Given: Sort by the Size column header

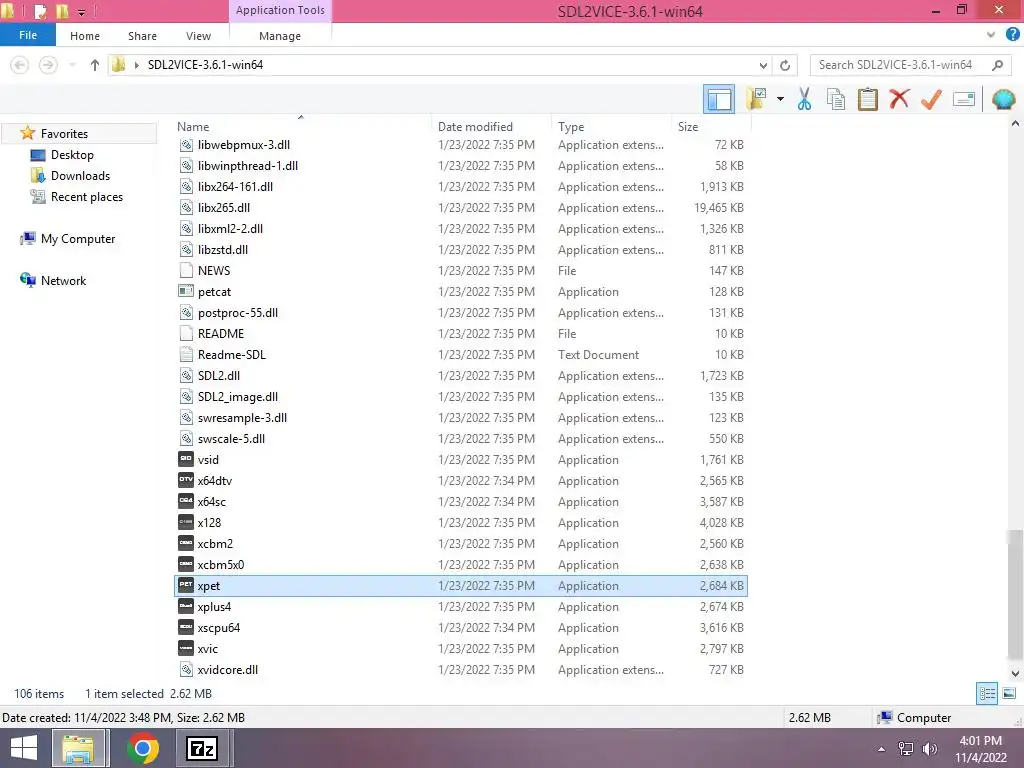Looking at the screenshot, I should click(x=688, y=127).
